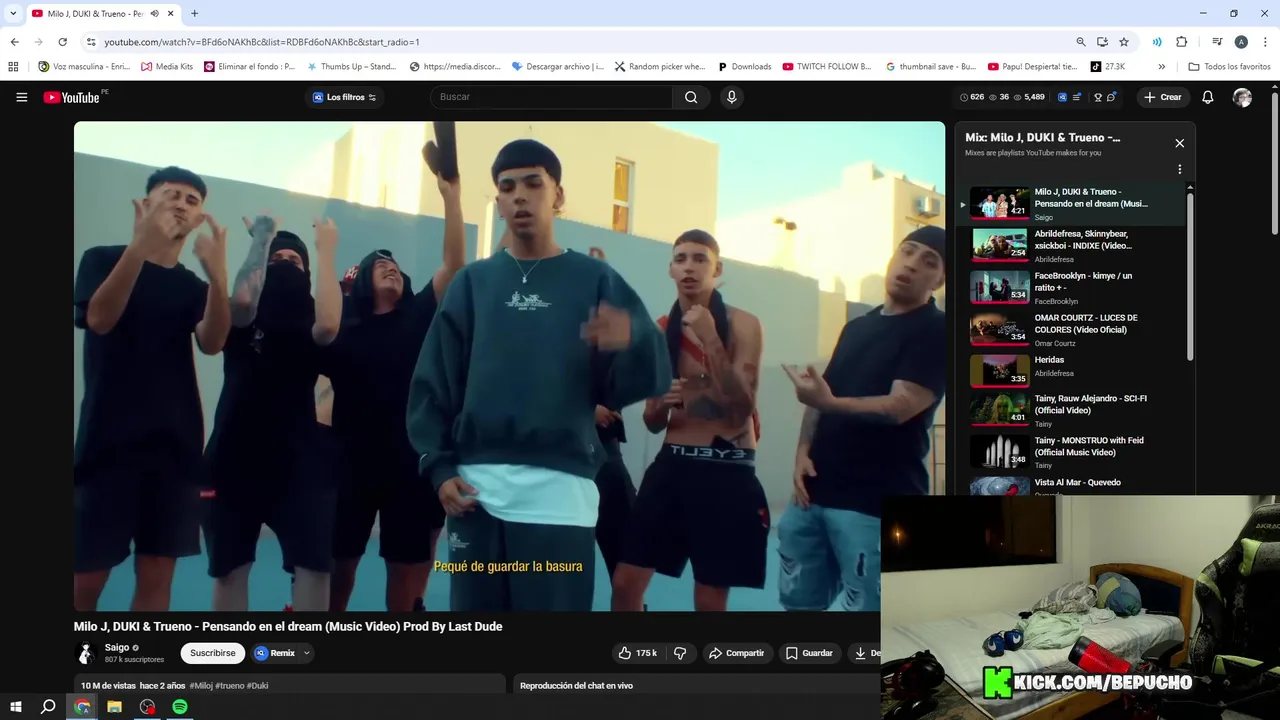Open YouTube notifications bell
Viewport: 1280px width, 720px height.
click(x=1207, y=97)
